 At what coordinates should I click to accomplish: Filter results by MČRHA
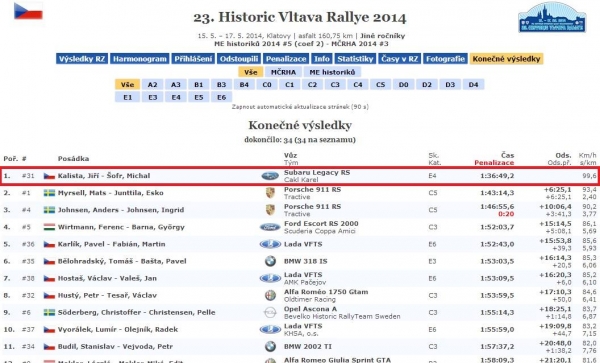click(x=283, y=72)
